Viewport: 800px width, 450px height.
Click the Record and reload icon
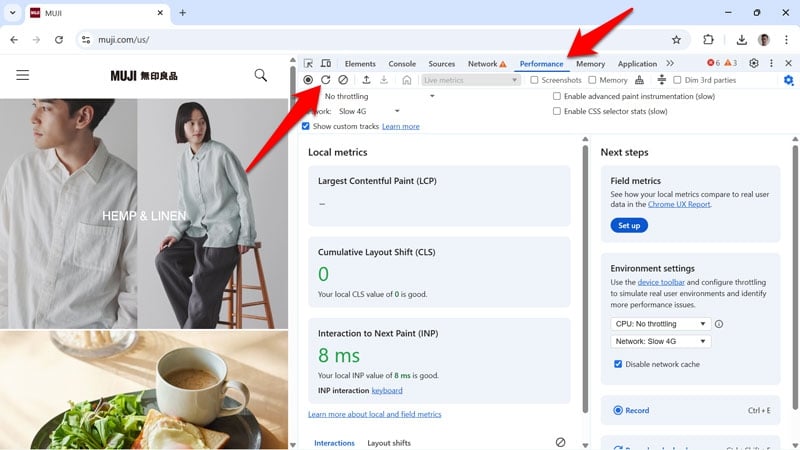point(326,80)
